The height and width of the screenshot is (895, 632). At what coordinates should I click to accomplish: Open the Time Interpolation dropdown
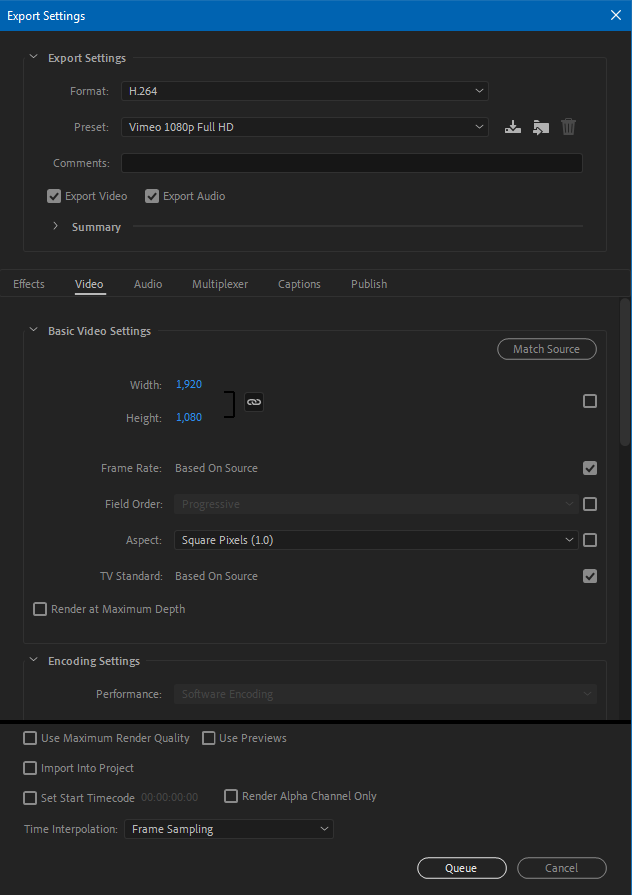(228, 829)
